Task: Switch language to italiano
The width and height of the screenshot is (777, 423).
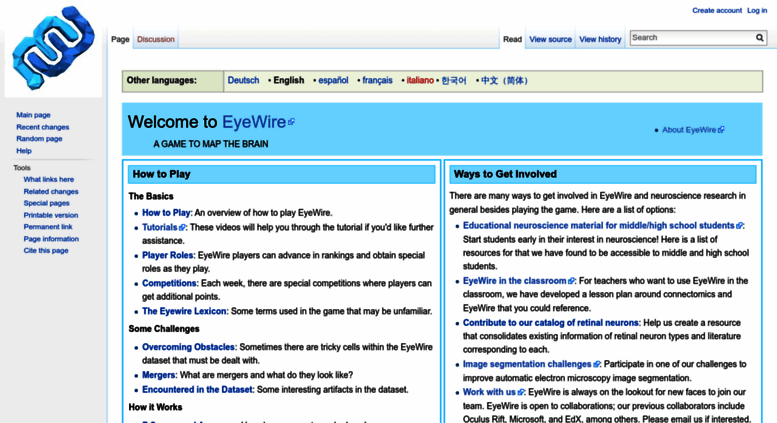Action: click(420, 80)
